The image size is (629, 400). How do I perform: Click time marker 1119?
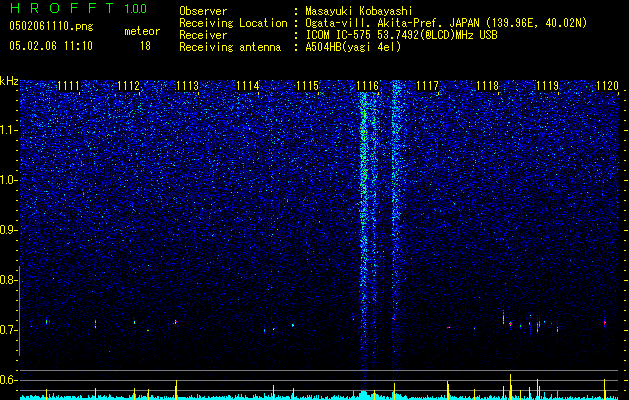point(547,86)
